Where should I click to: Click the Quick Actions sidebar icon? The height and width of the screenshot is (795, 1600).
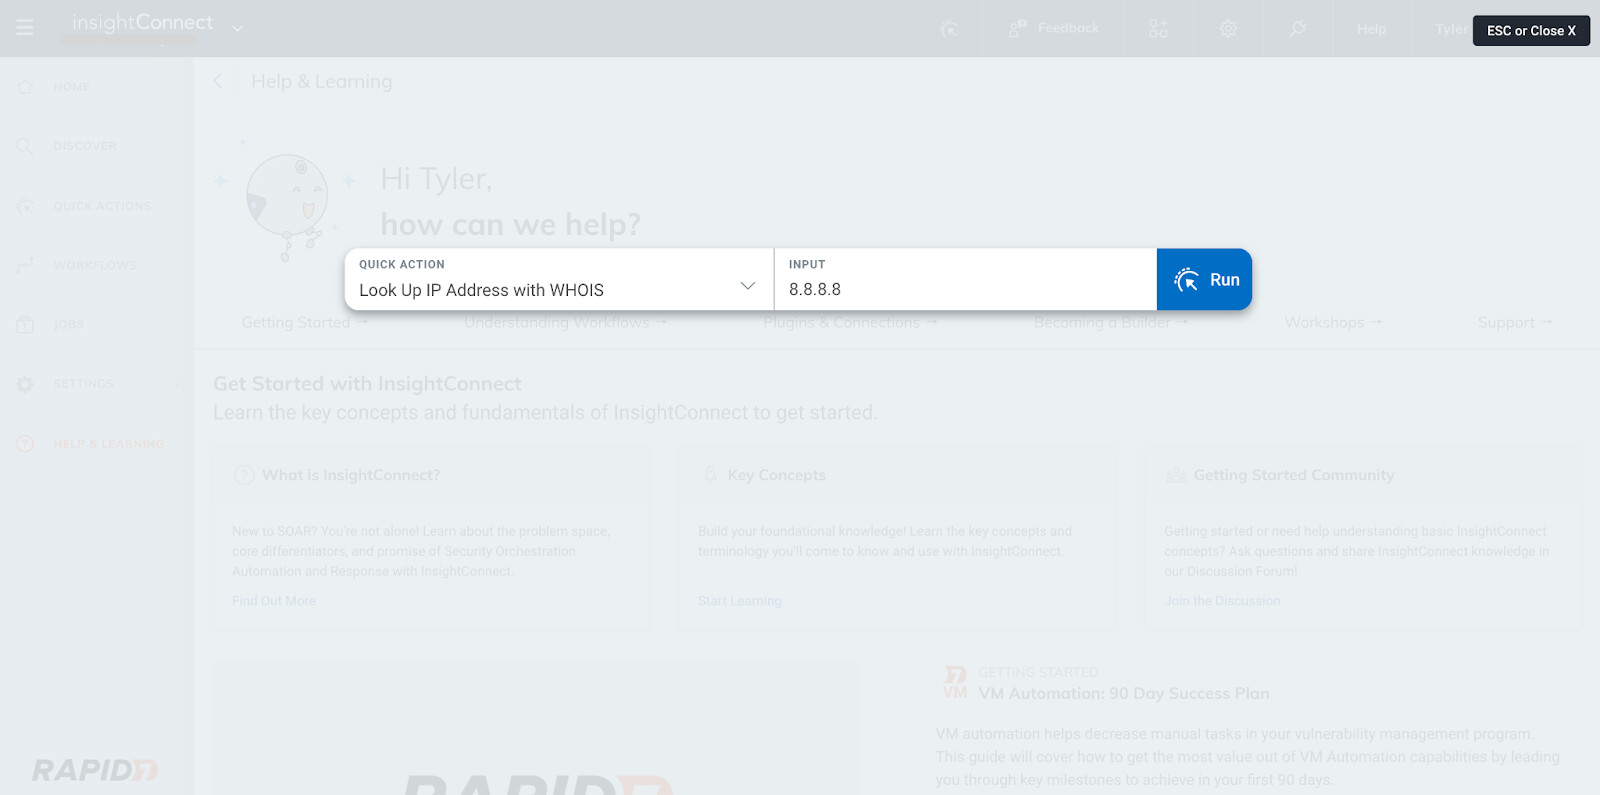click(x=25, y=206)
